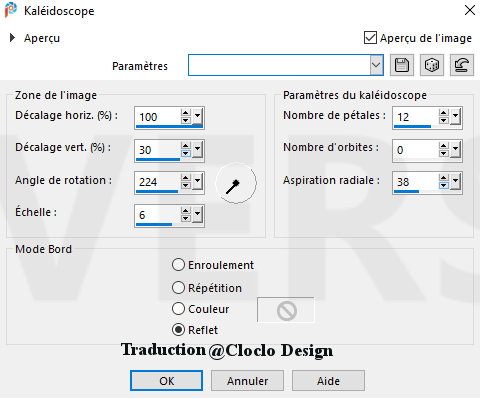The height and width of the screenshot is (399, 482).
Task: Click the Annuler button
Action: click(x=247, y=381)
